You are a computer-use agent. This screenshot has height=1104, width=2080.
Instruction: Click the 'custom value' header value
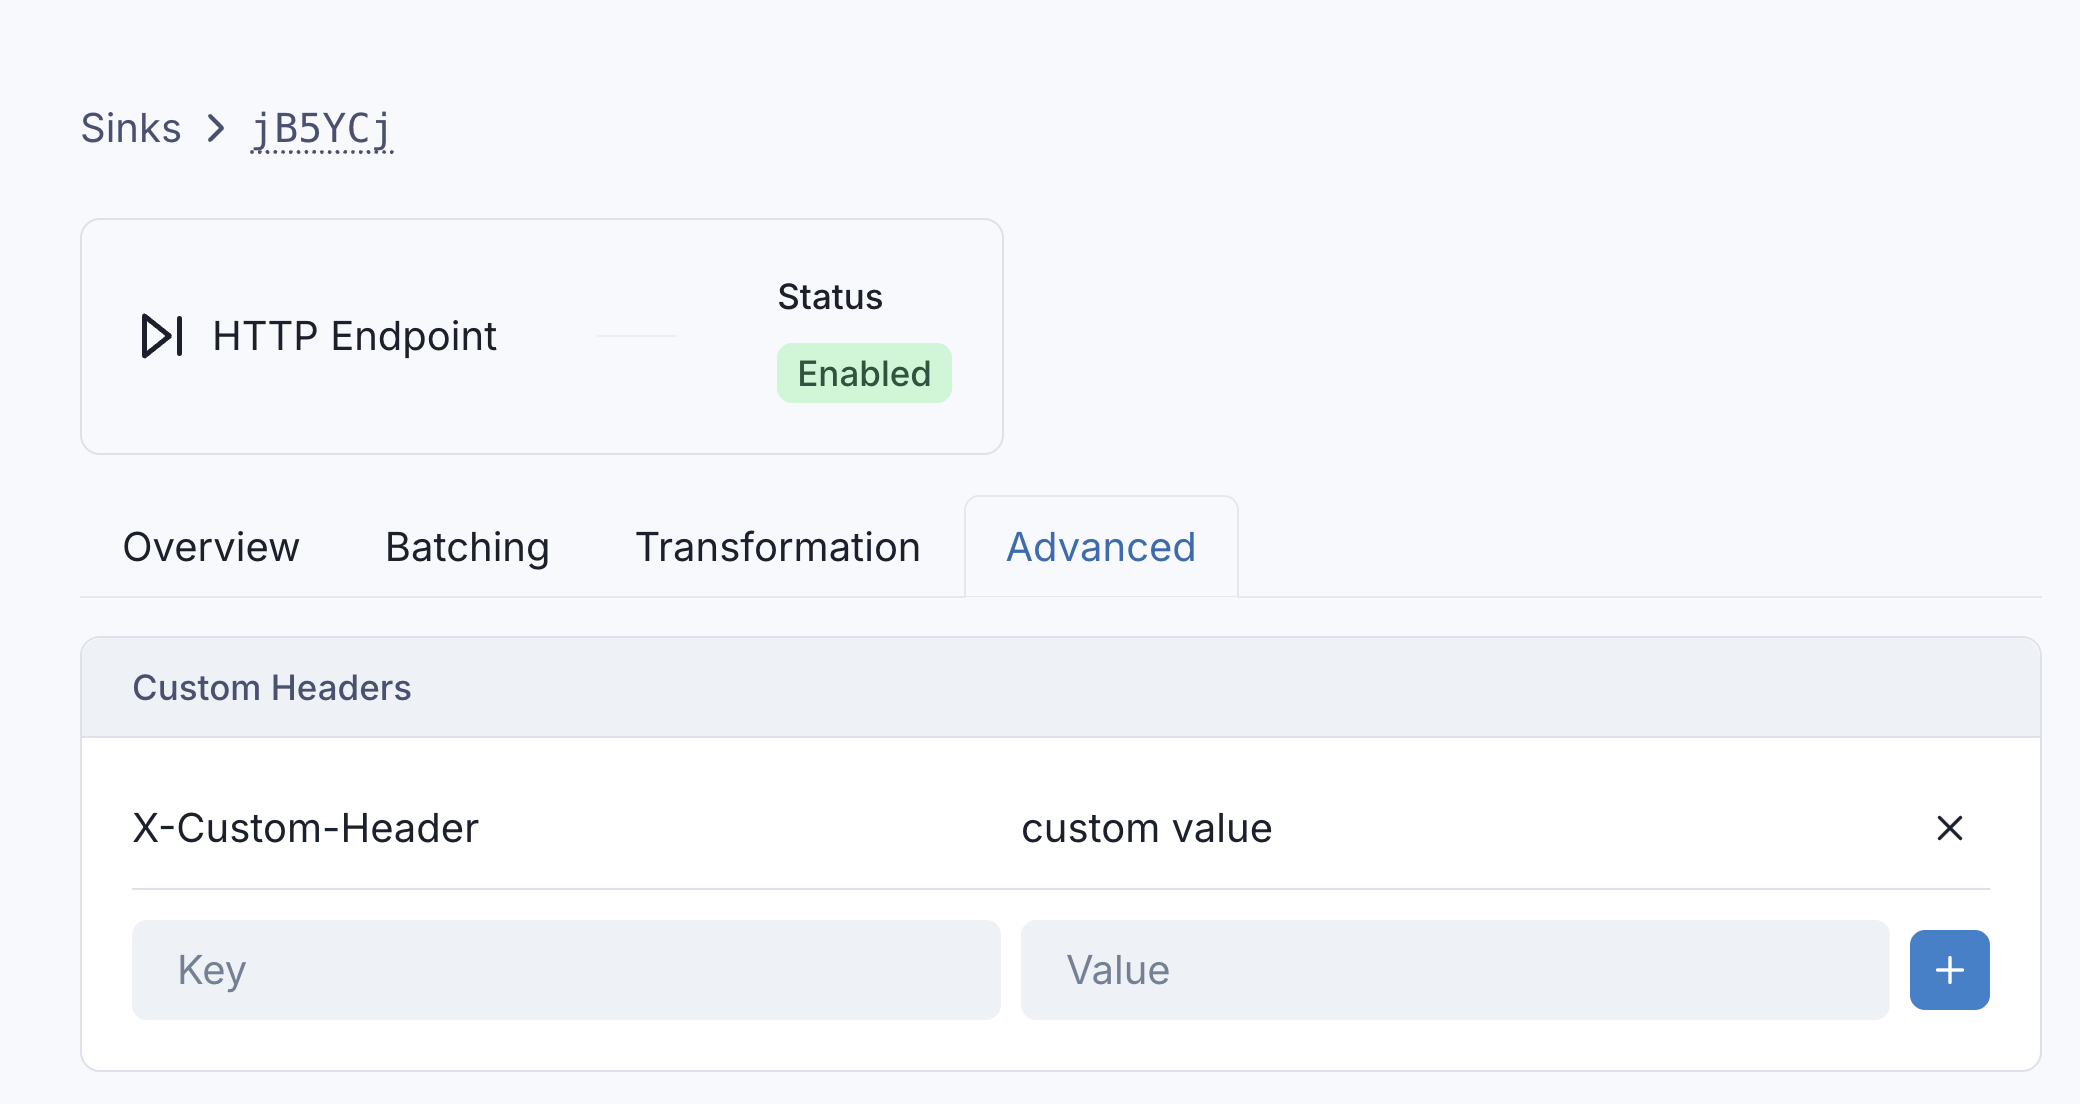[1146, 829]
